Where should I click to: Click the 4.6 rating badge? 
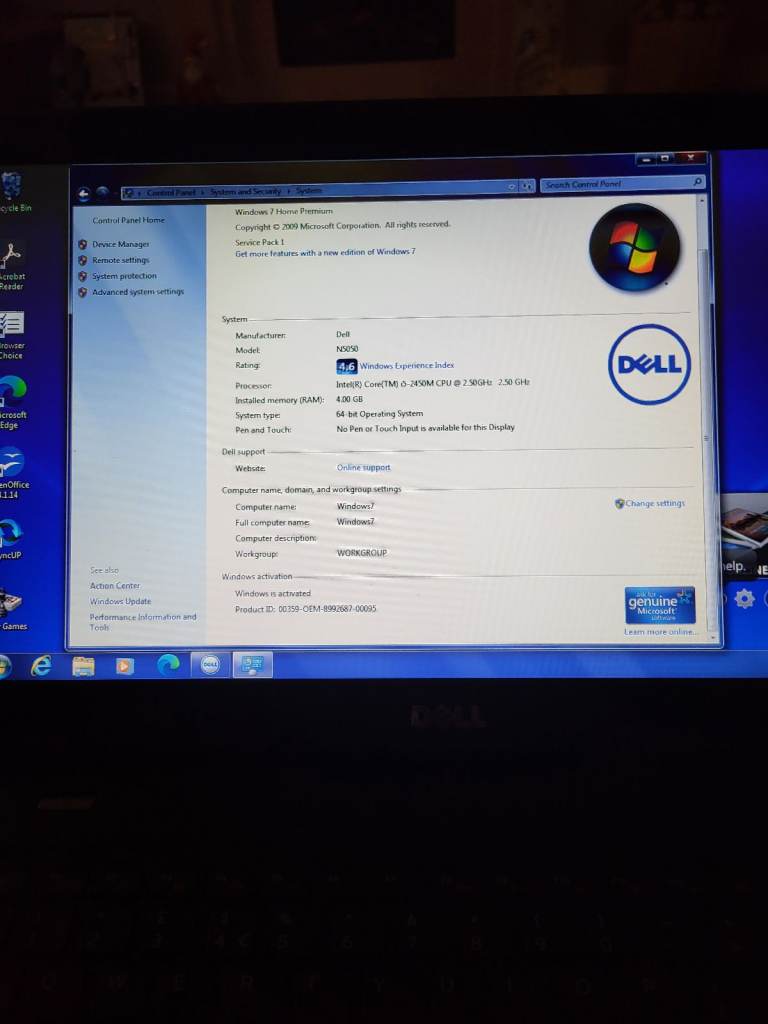(x=347, y=366)
